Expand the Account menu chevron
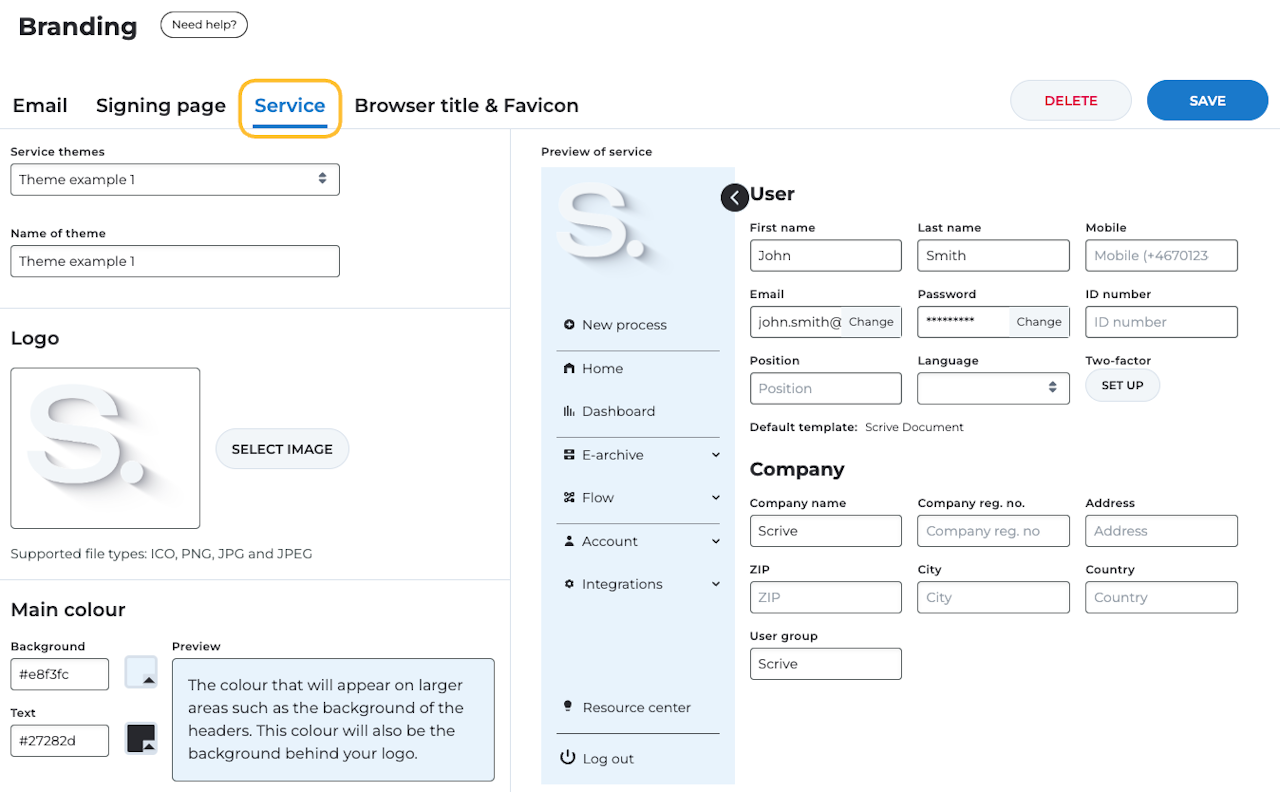 716,542
